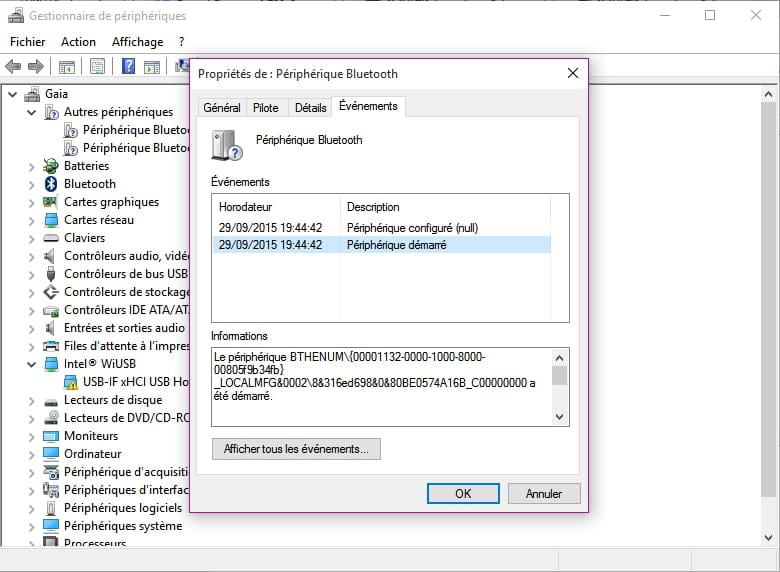Click the Périphériques système icon
This screenshot has width=780, height=572.
(x=51, y=526)
